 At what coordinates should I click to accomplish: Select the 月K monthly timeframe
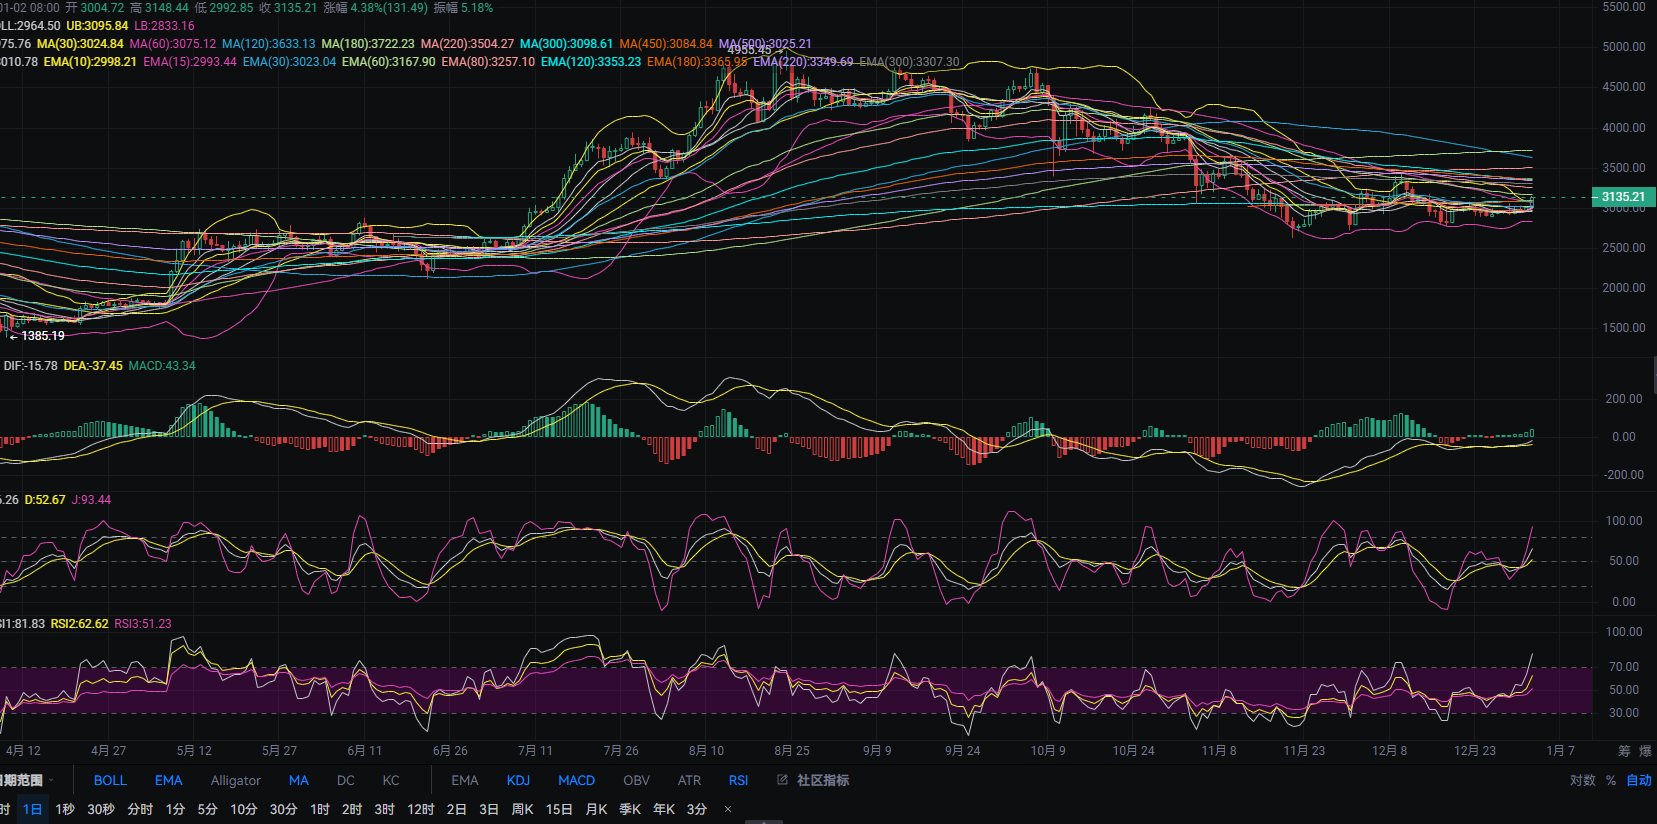596,809
